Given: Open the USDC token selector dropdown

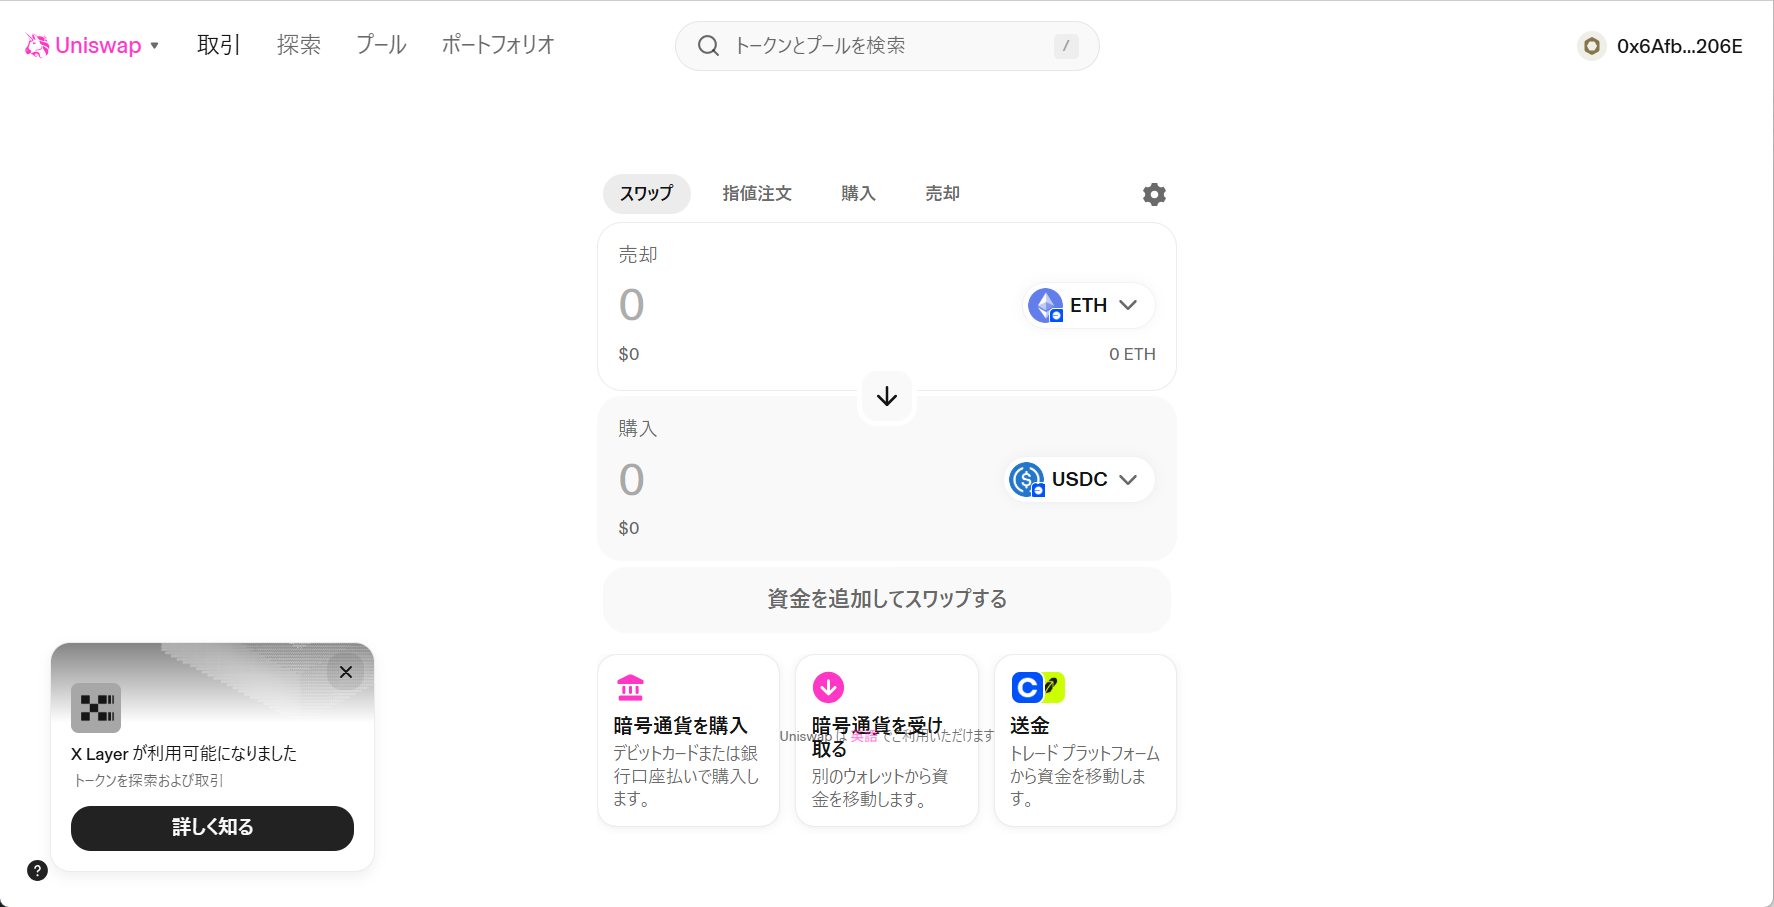Looking at the screenshot, I should tap(1129, 479).
